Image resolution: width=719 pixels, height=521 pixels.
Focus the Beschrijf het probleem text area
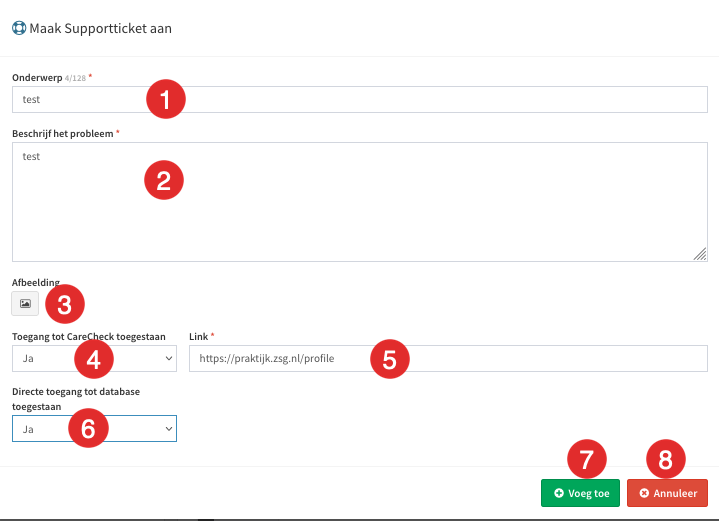[x=360, y=202]
